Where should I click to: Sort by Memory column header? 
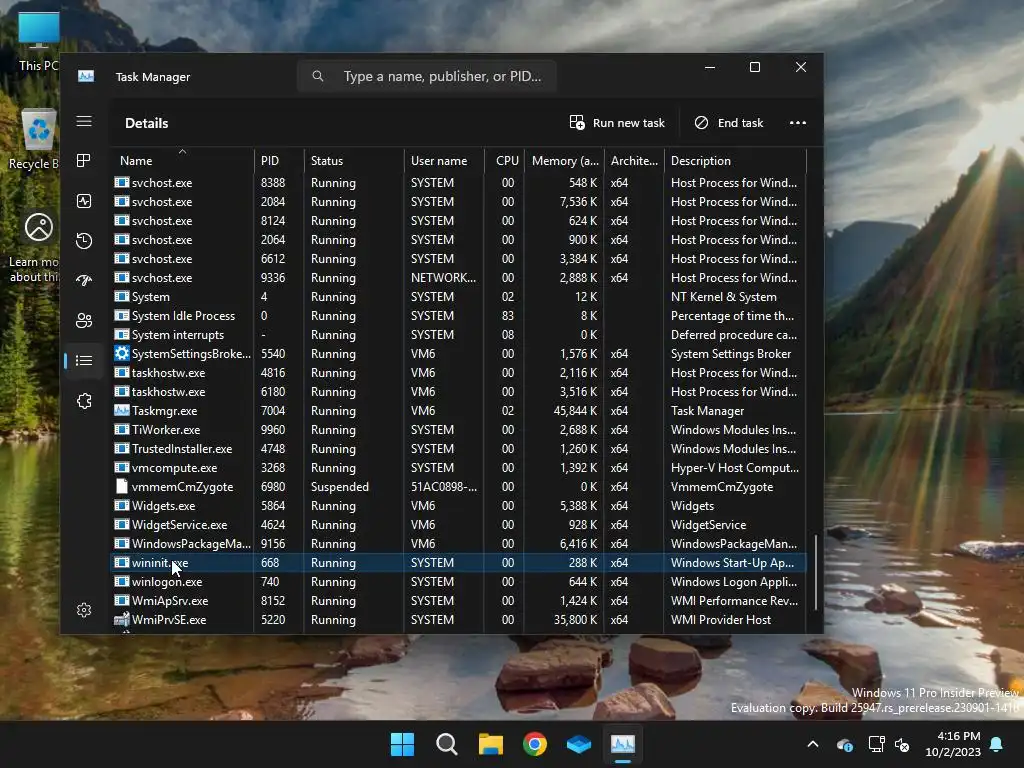[x=564, y=161]
